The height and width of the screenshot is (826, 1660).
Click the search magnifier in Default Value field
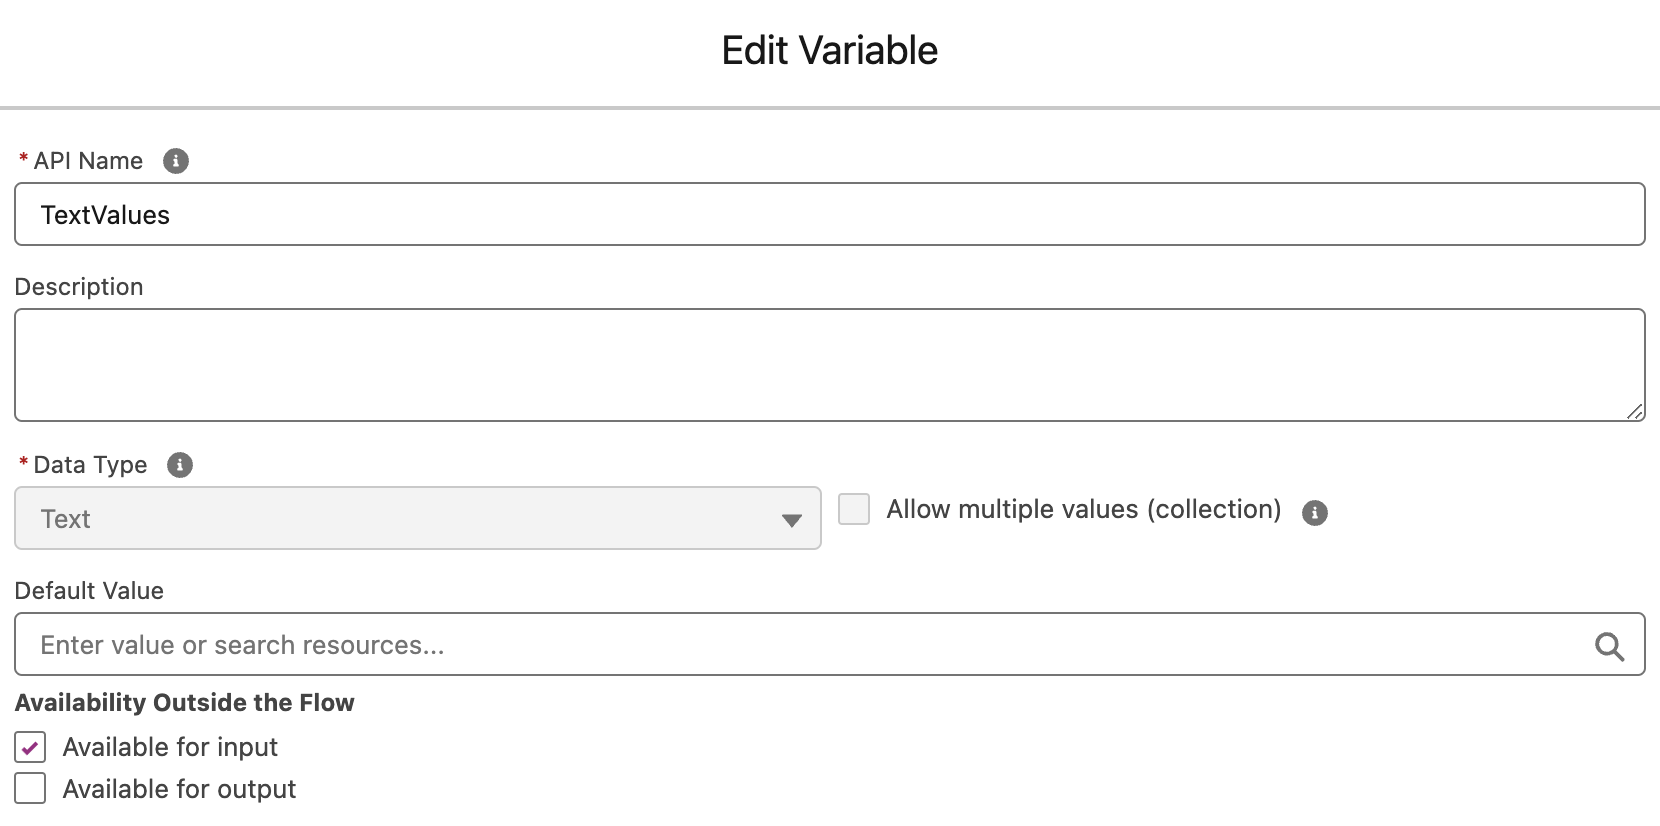pyautogui.click(x=1610, y=646)
